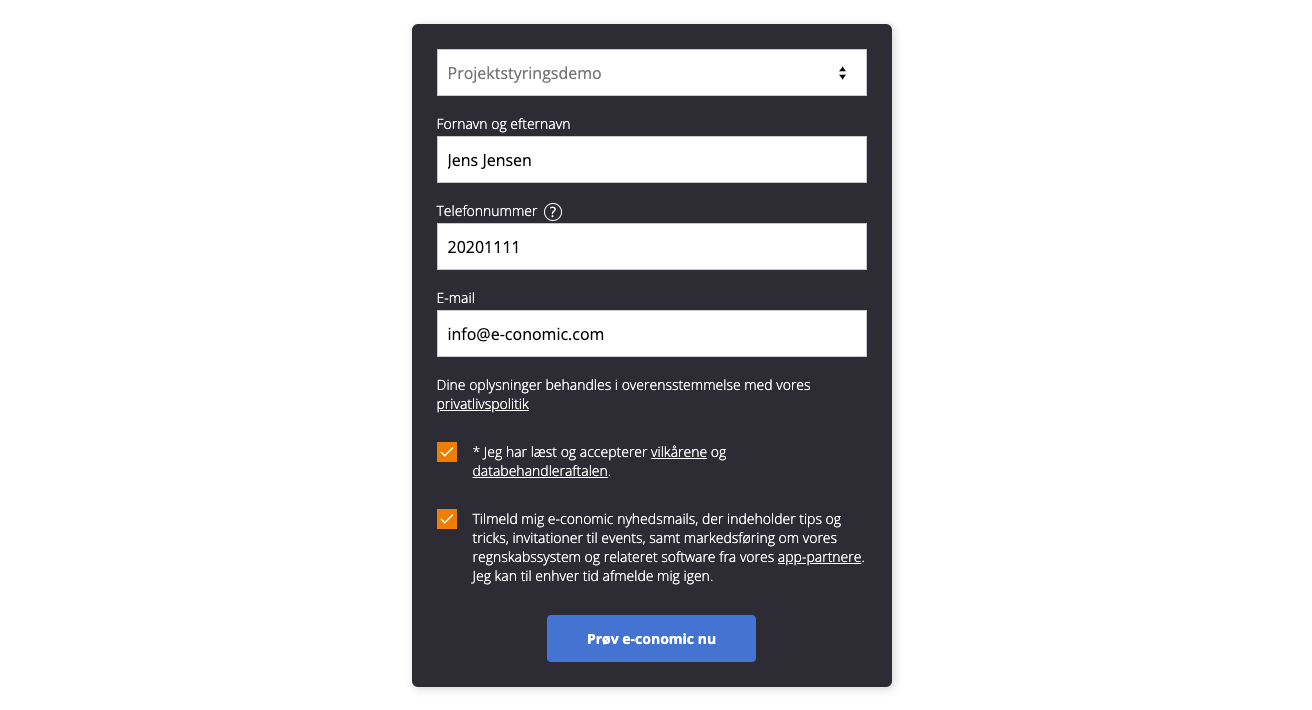The image size is (1312, 710).
Task: Follow the vilkårene link
Action: tap(678, 452)
